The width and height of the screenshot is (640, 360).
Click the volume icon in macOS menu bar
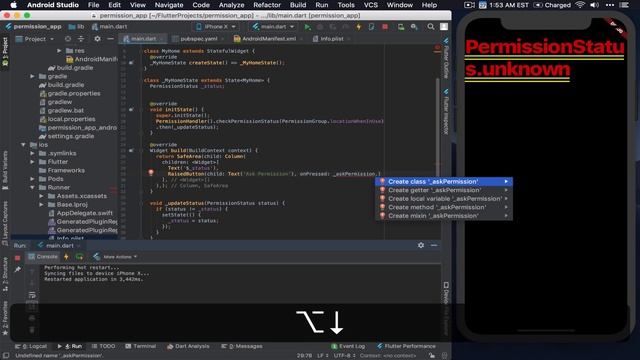click(x=595, y=5)
